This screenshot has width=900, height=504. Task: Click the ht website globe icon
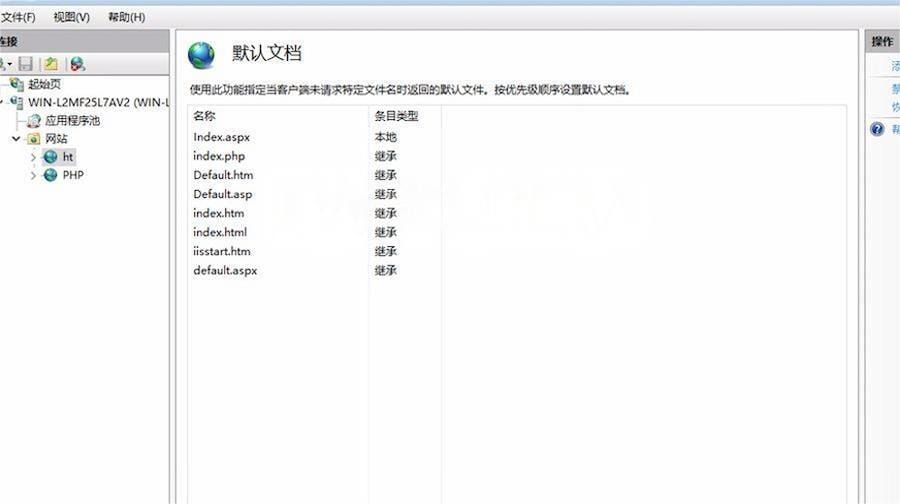click(50, 157)
